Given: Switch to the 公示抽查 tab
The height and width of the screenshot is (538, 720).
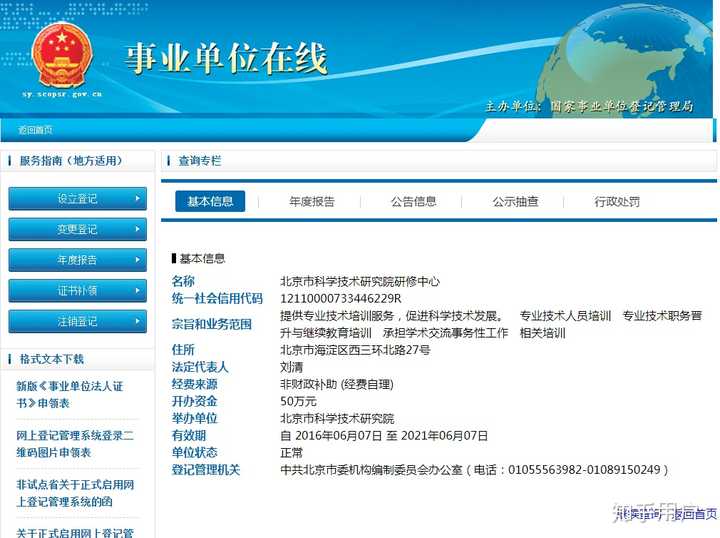Looking at the screenshot, I should 515,202.
